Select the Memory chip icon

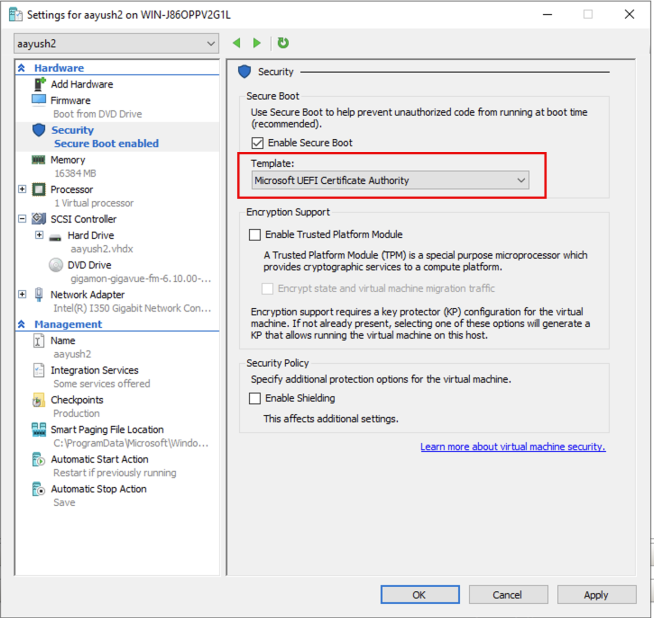pyautogui.click(x=39, y=160)
